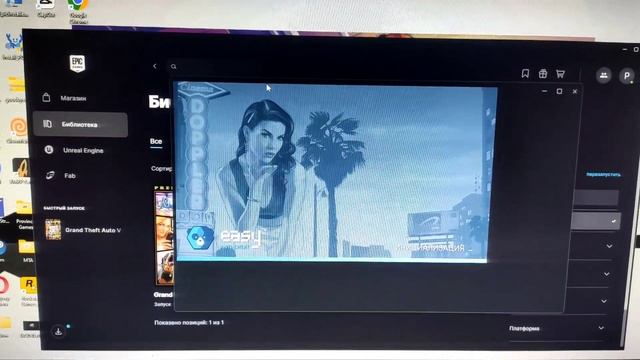Close the GTA V loading window

pos(575,91)
